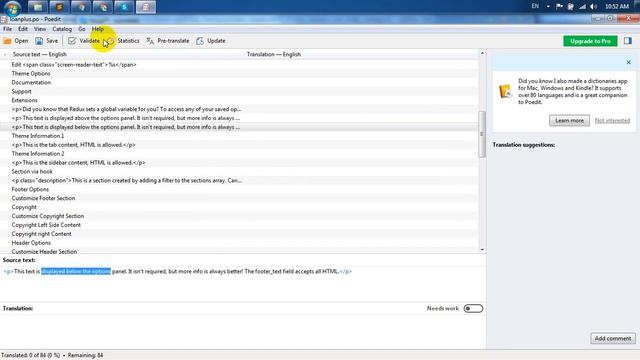The height and width of the screenshot is (360, 640).
Task: Click the Open folder icon in toolbar
Action: coord(7,41)
